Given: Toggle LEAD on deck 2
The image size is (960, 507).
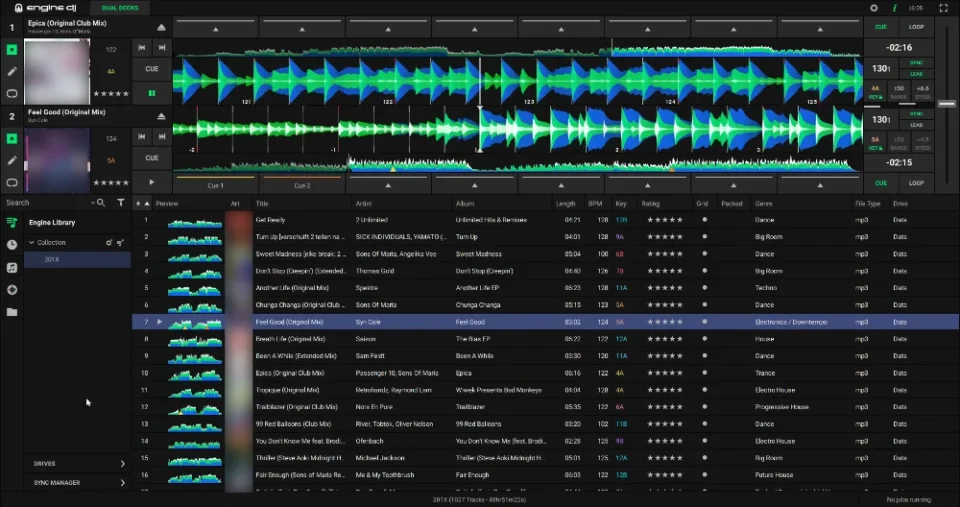Looking at the screenshot, I should click(917, 126).
